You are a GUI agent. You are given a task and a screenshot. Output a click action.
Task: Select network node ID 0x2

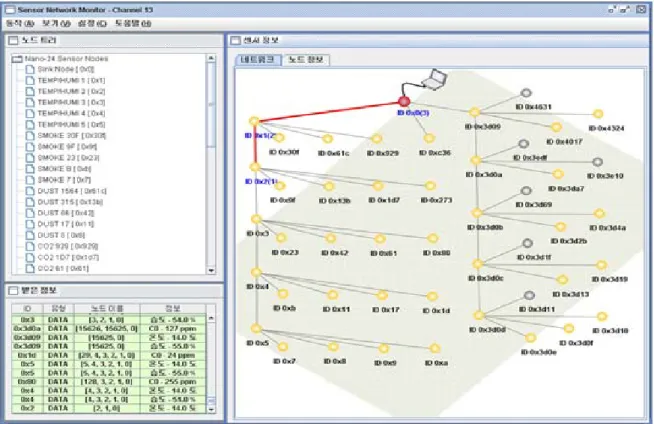pos(255,167)
